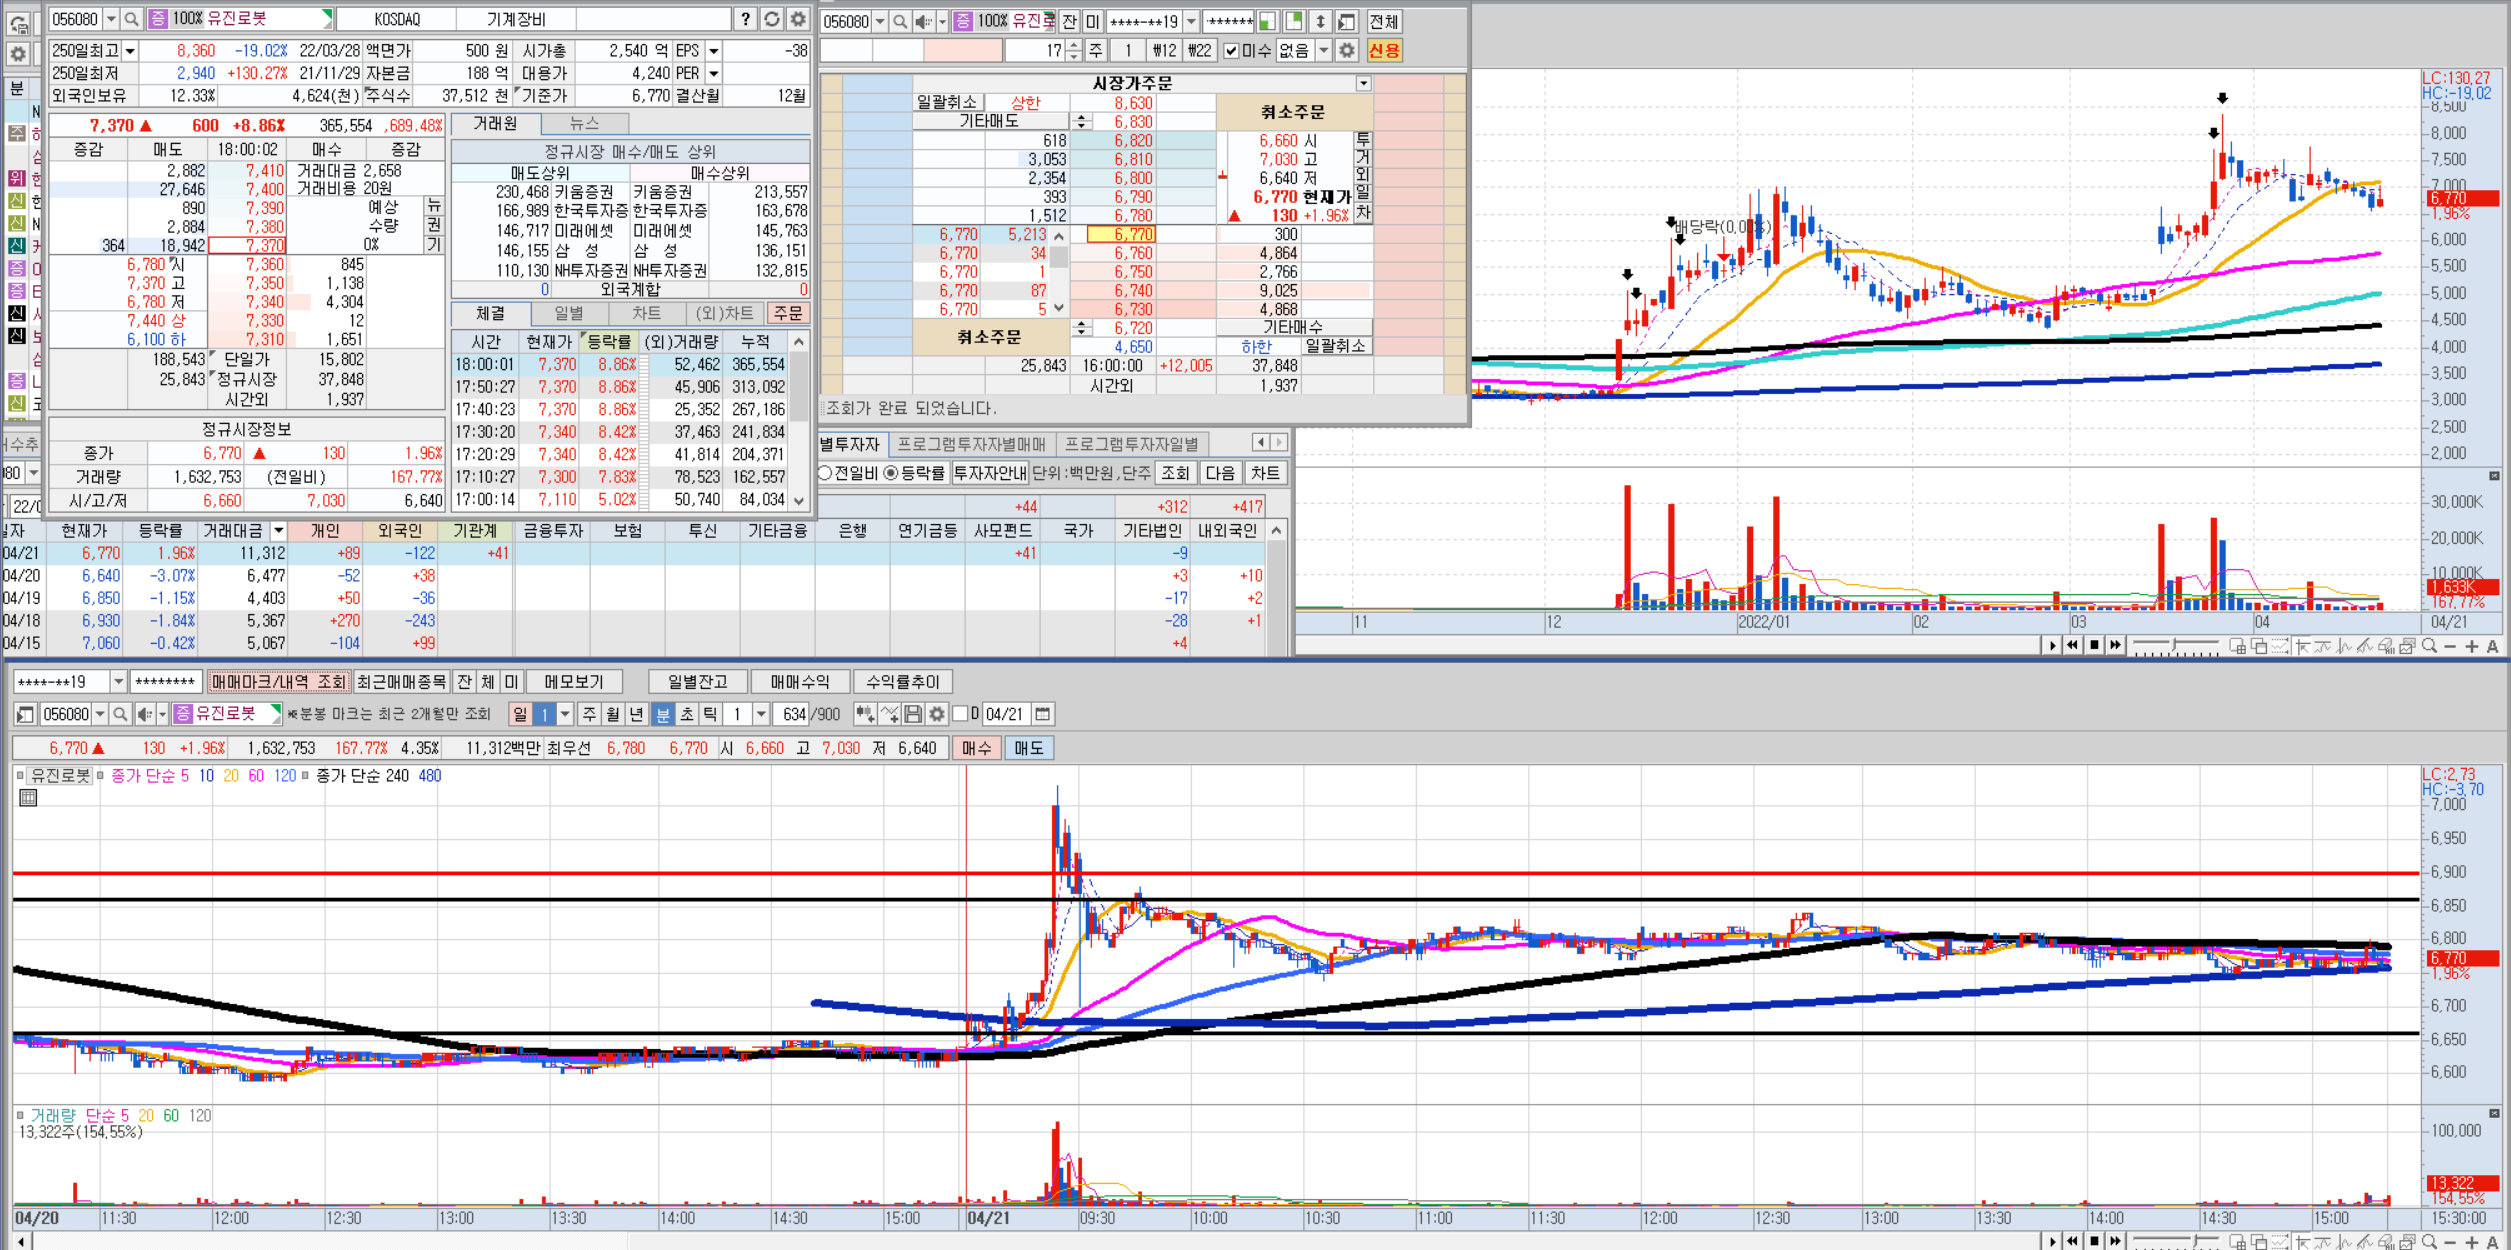
Task: Click the search magnifier in order window header
Action: 900,21
